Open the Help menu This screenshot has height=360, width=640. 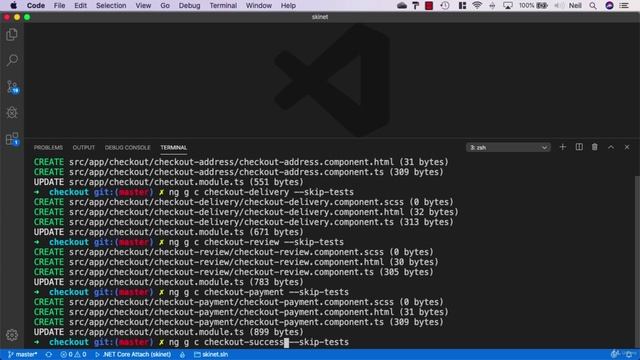pyautogui.click(x=288, y=6)
